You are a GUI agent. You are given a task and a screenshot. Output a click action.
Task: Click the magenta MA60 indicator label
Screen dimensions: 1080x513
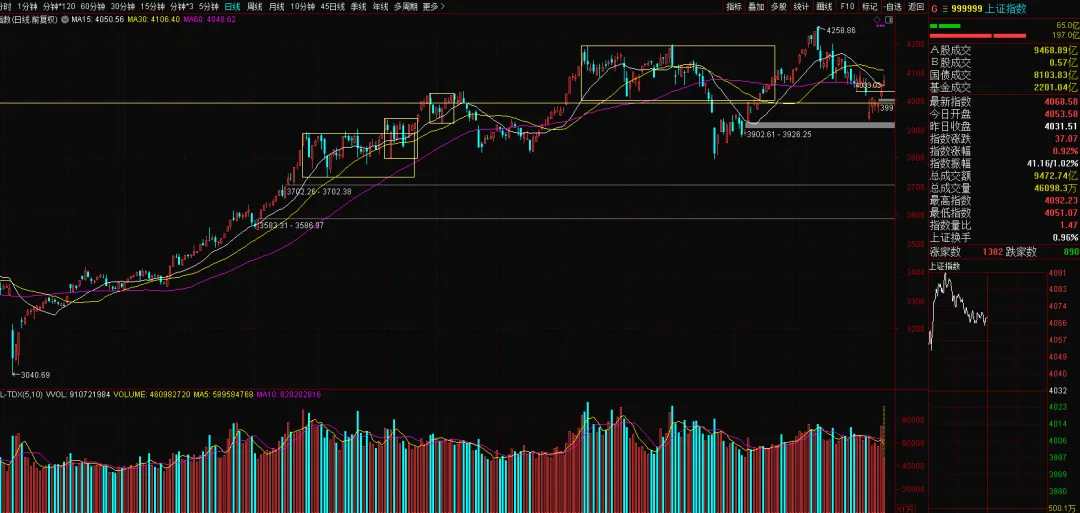210,19
